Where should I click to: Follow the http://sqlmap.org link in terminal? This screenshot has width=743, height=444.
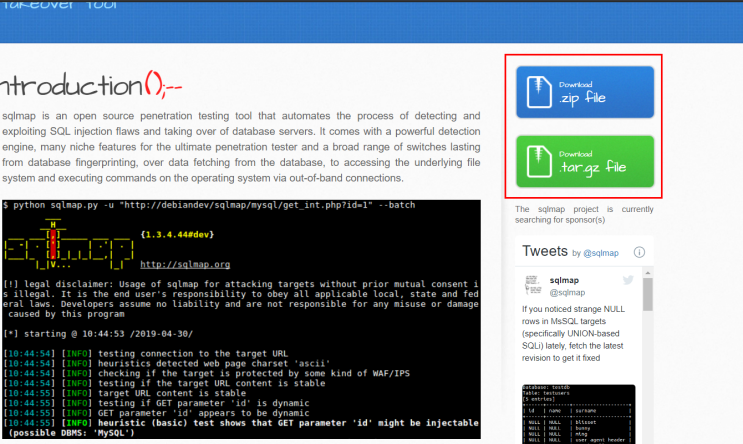pyautogui.click(x=185, y=264)
